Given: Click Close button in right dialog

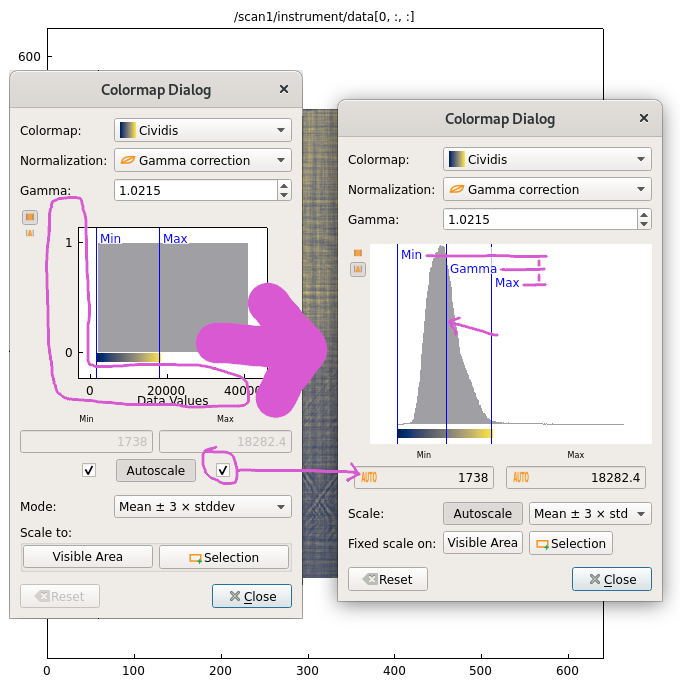Looking at the screenshot, I should [x=612, y=579].
